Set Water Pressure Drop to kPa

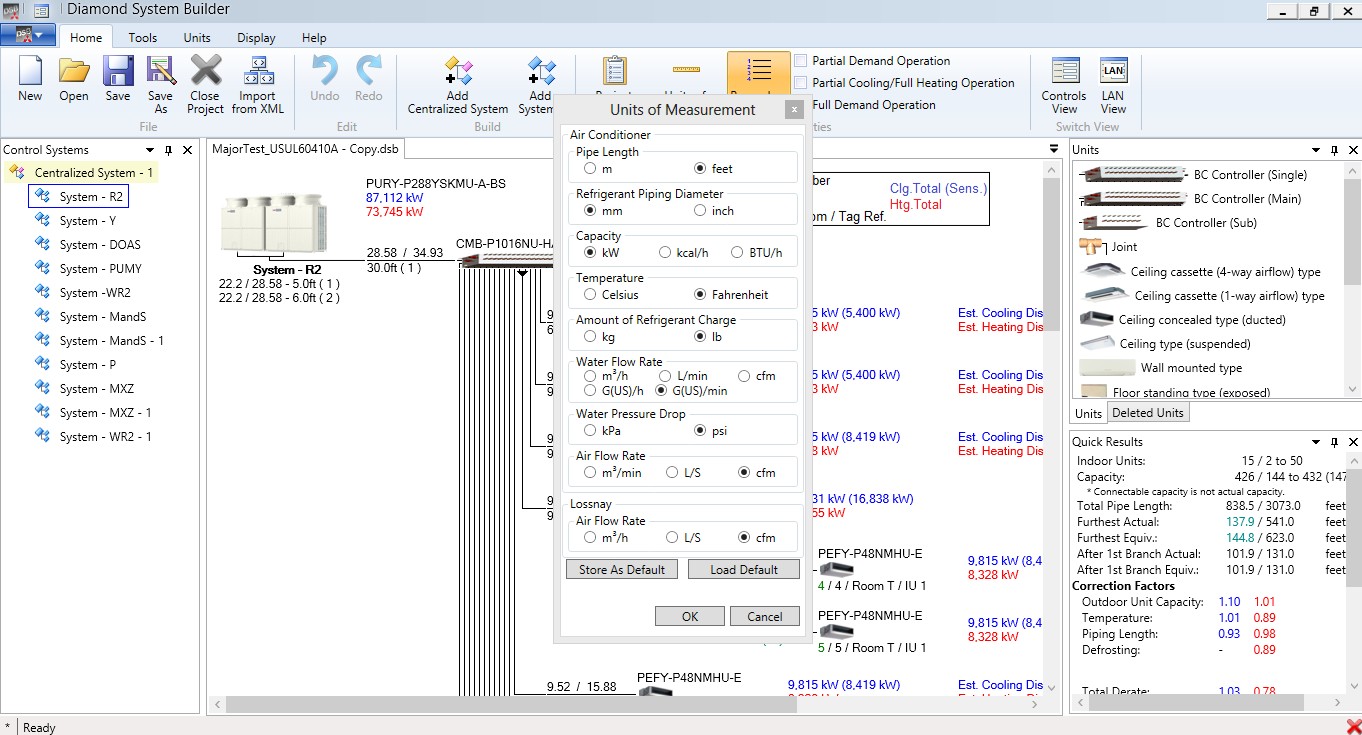click(x=590, y=431)
